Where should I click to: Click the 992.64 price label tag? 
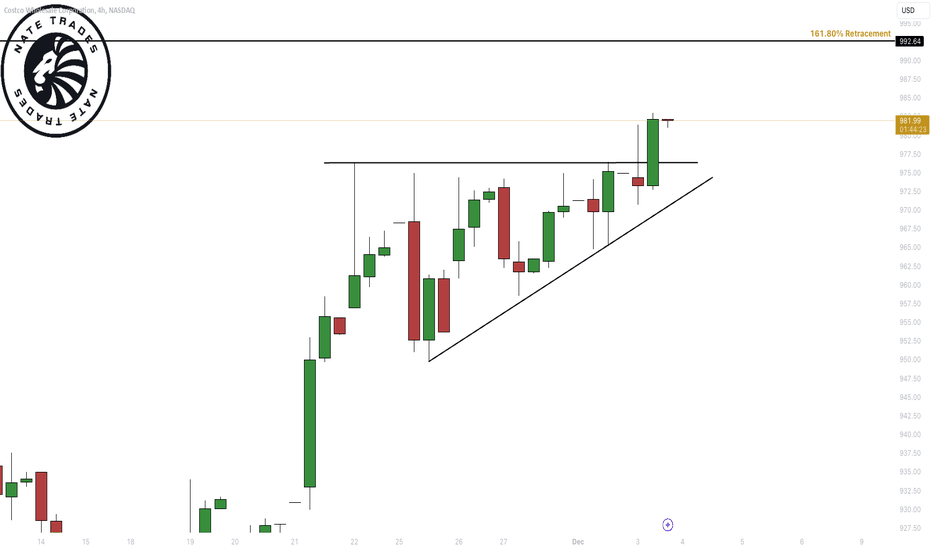pos(910,41)
